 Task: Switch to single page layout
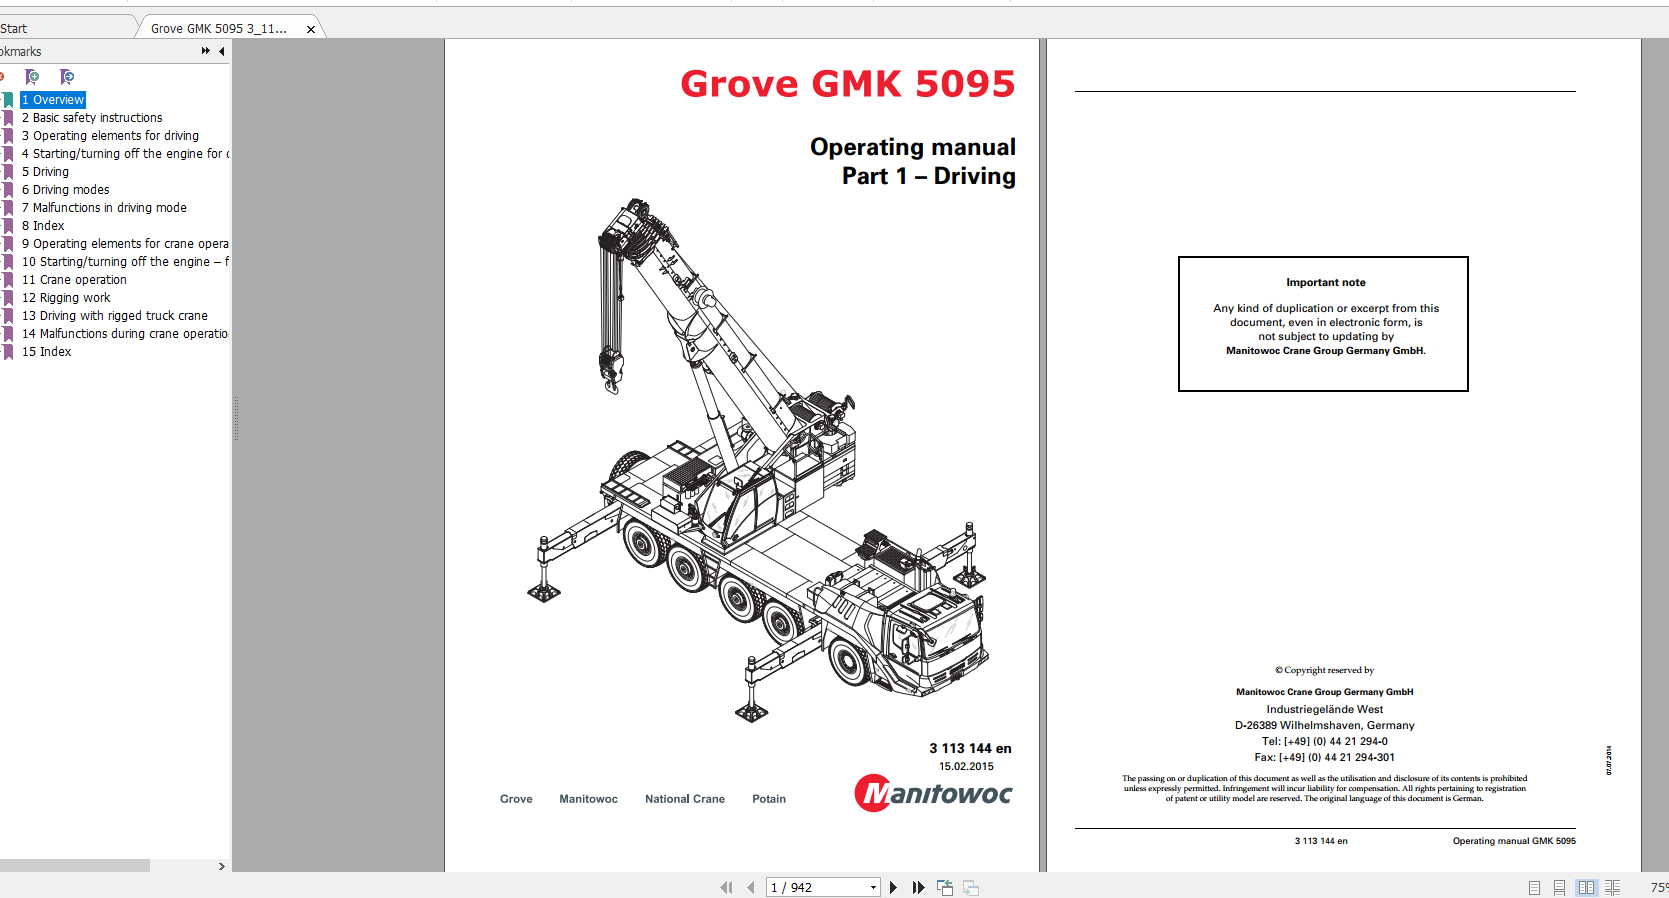1534,887
